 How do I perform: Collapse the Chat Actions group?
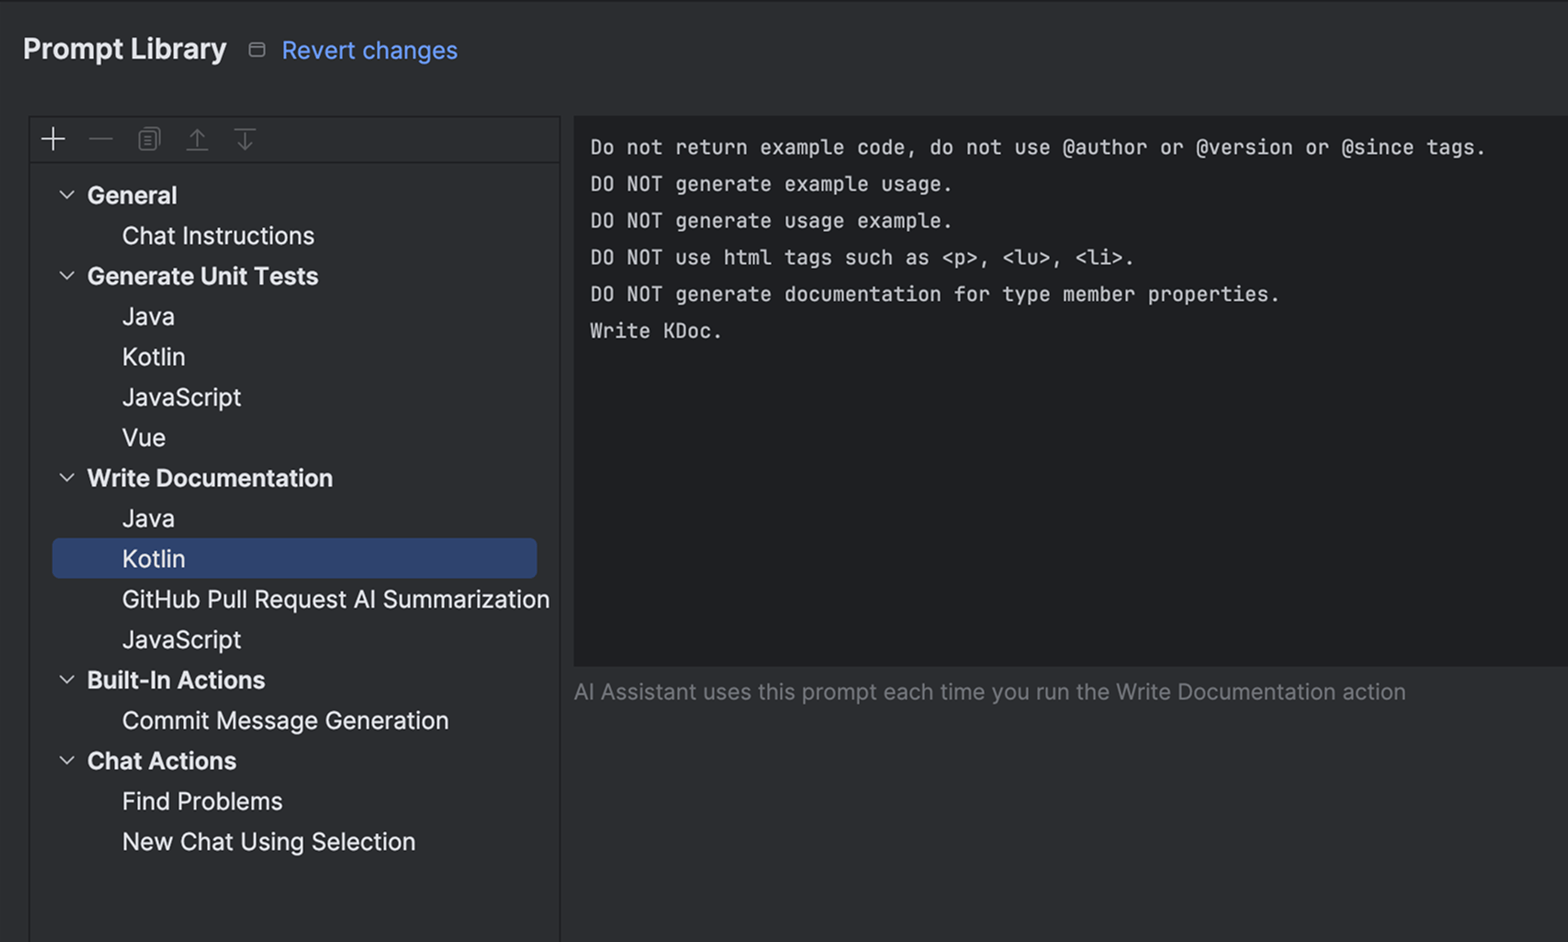point(67,761)
